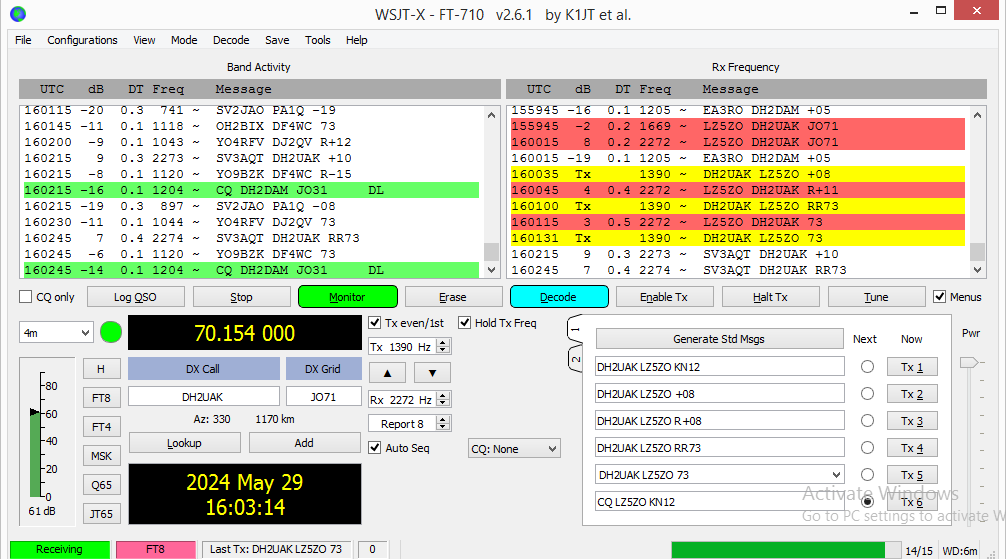
Task: Click the DX Call input field
Action: [x=203, y=397]
